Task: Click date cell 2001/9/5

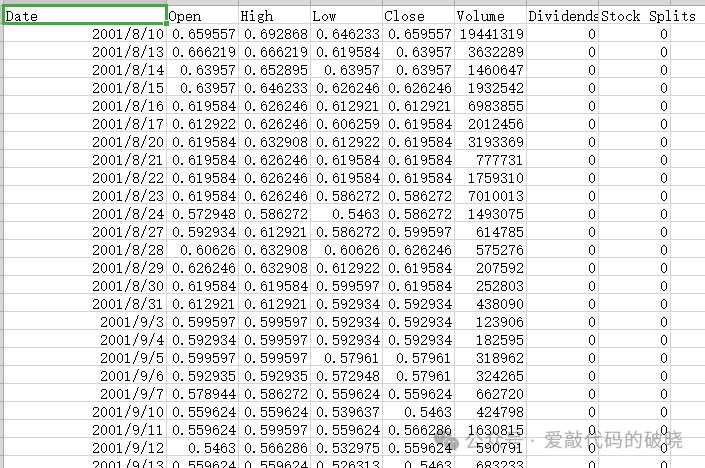Action: click(x=85, y=357)
